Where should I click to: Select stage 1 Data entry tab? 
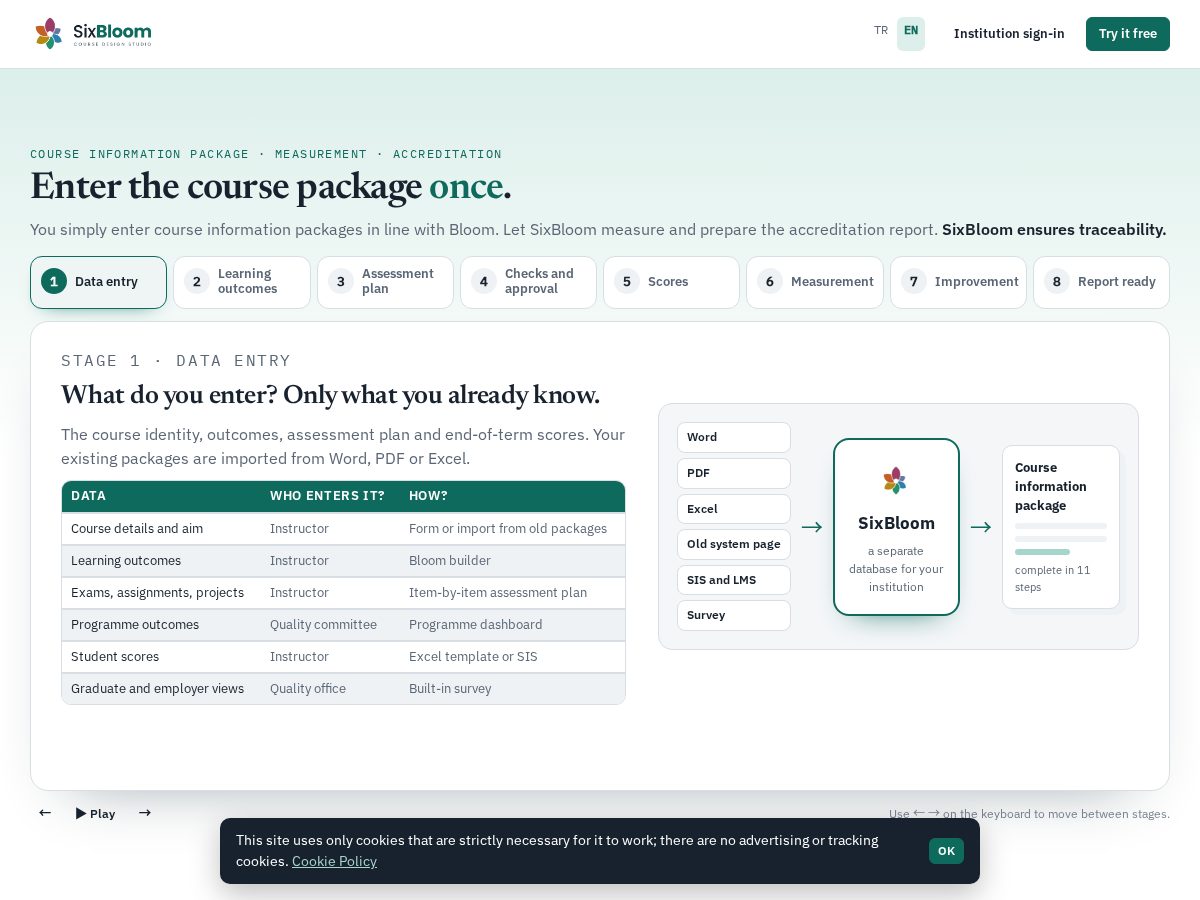point(99,282)
